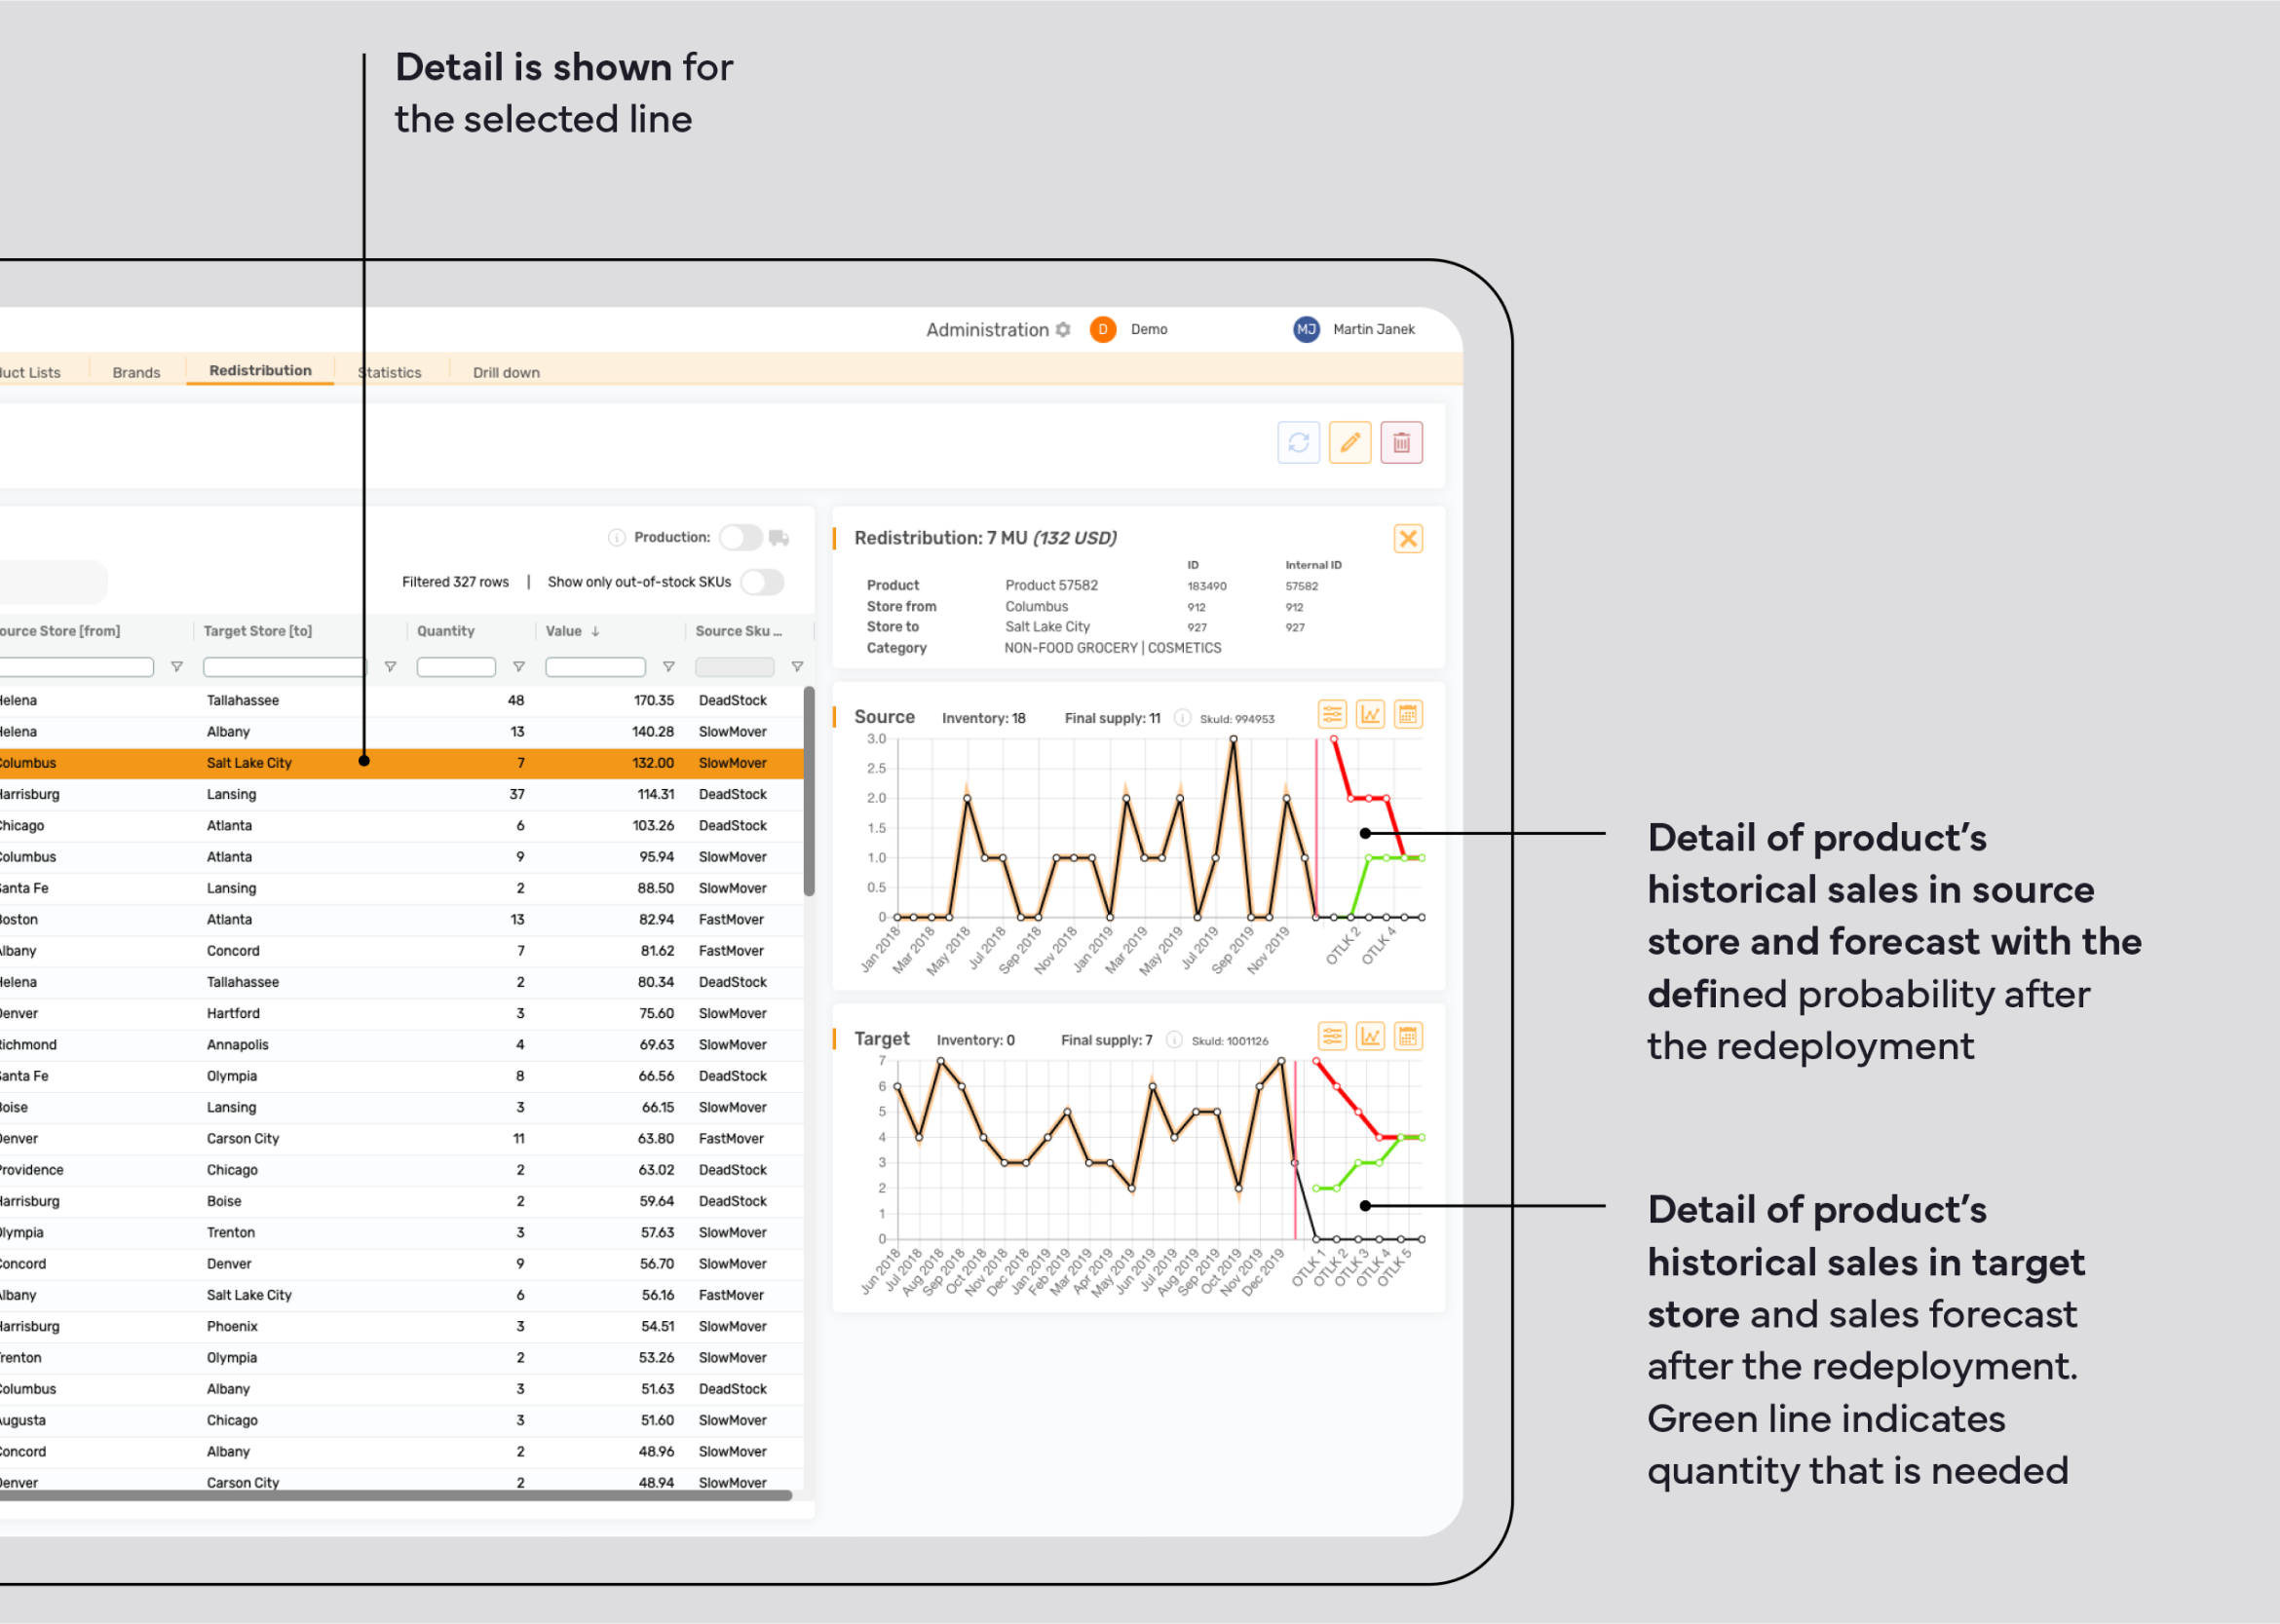Click the refresh icon button

pos(1298,442)
